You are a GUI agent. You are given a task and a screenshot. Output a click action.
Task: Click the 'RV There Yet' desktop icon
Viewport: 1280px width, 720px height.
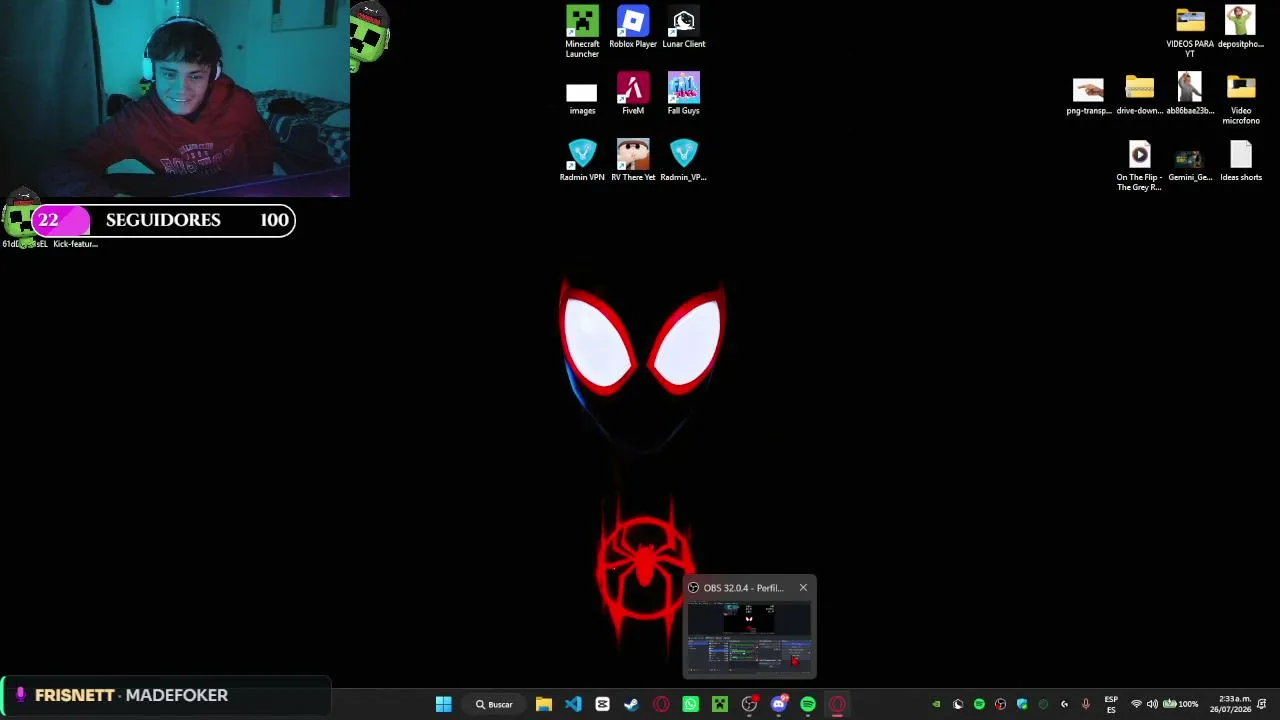point(633,160)
